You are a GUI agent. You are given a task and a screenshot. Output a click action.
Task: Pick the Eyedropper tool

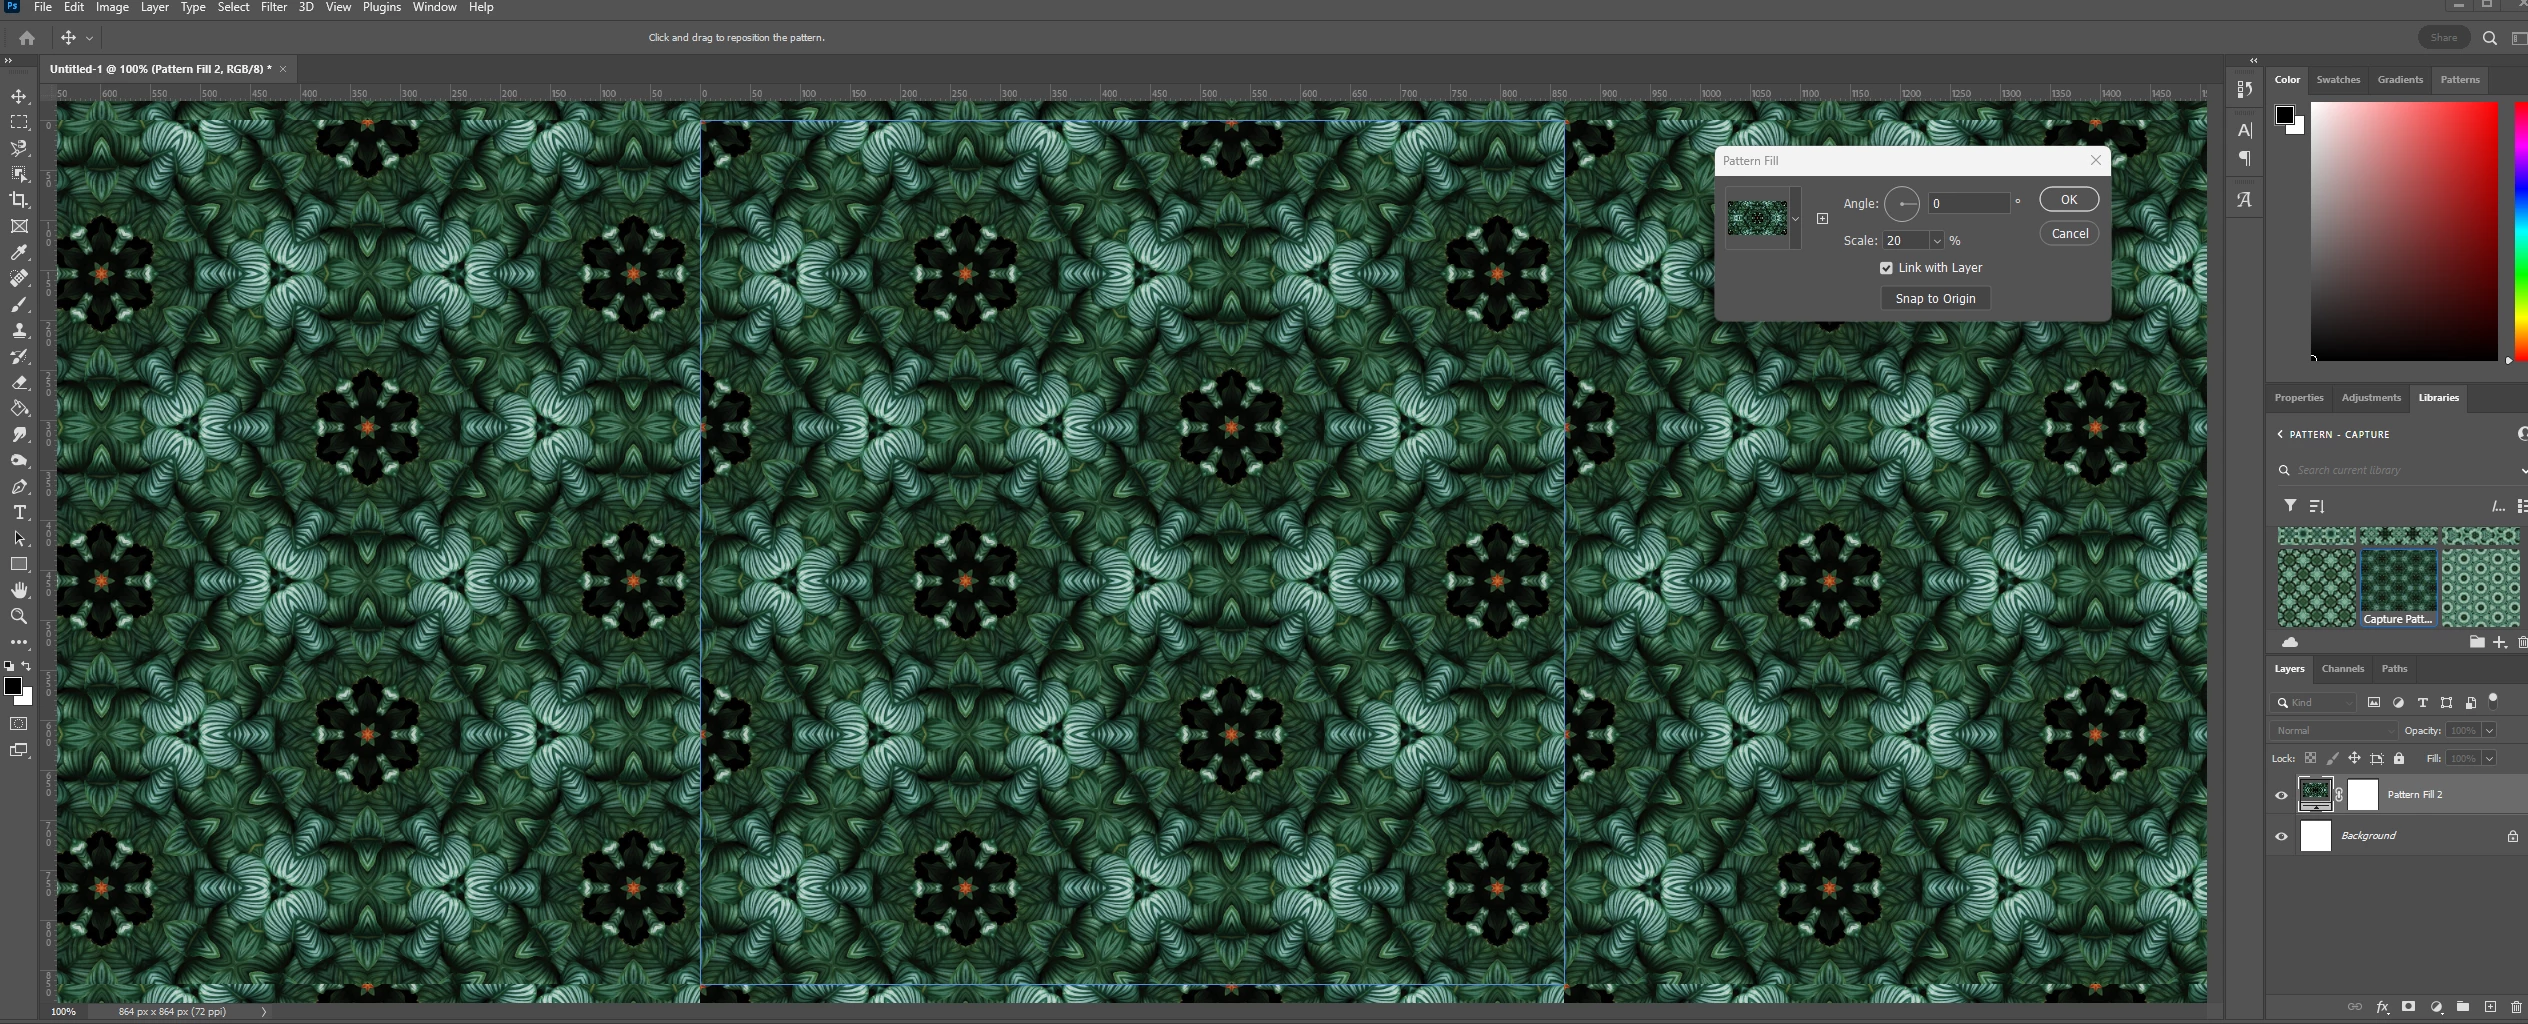[x=19, y=252]
